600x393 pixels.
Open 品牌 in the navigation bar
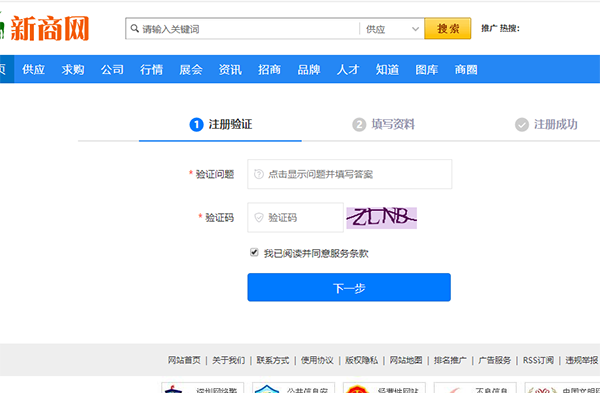(x=309, y=69)
